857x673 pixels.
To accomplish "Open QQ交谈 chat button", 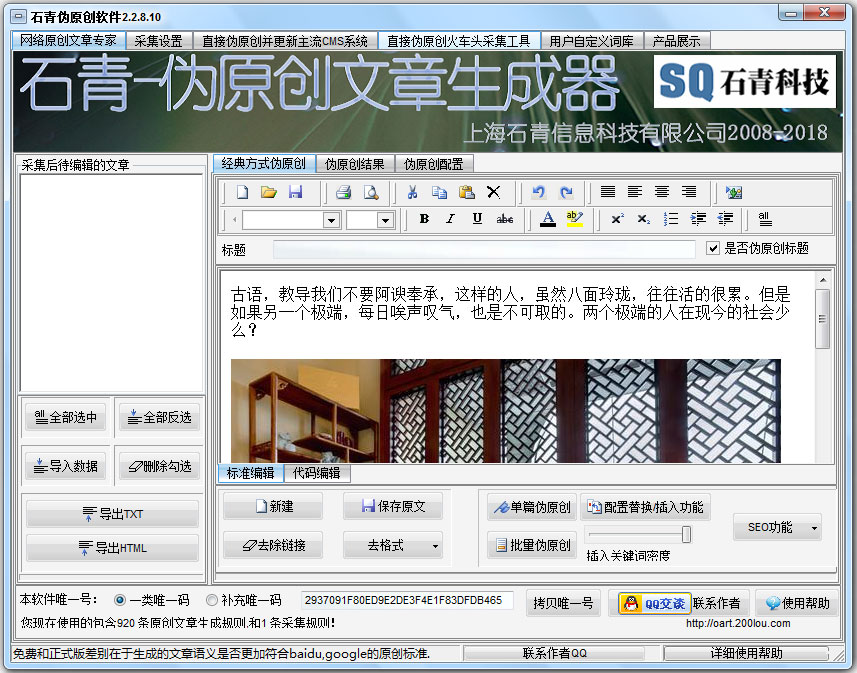I will (x=655, y=604).
